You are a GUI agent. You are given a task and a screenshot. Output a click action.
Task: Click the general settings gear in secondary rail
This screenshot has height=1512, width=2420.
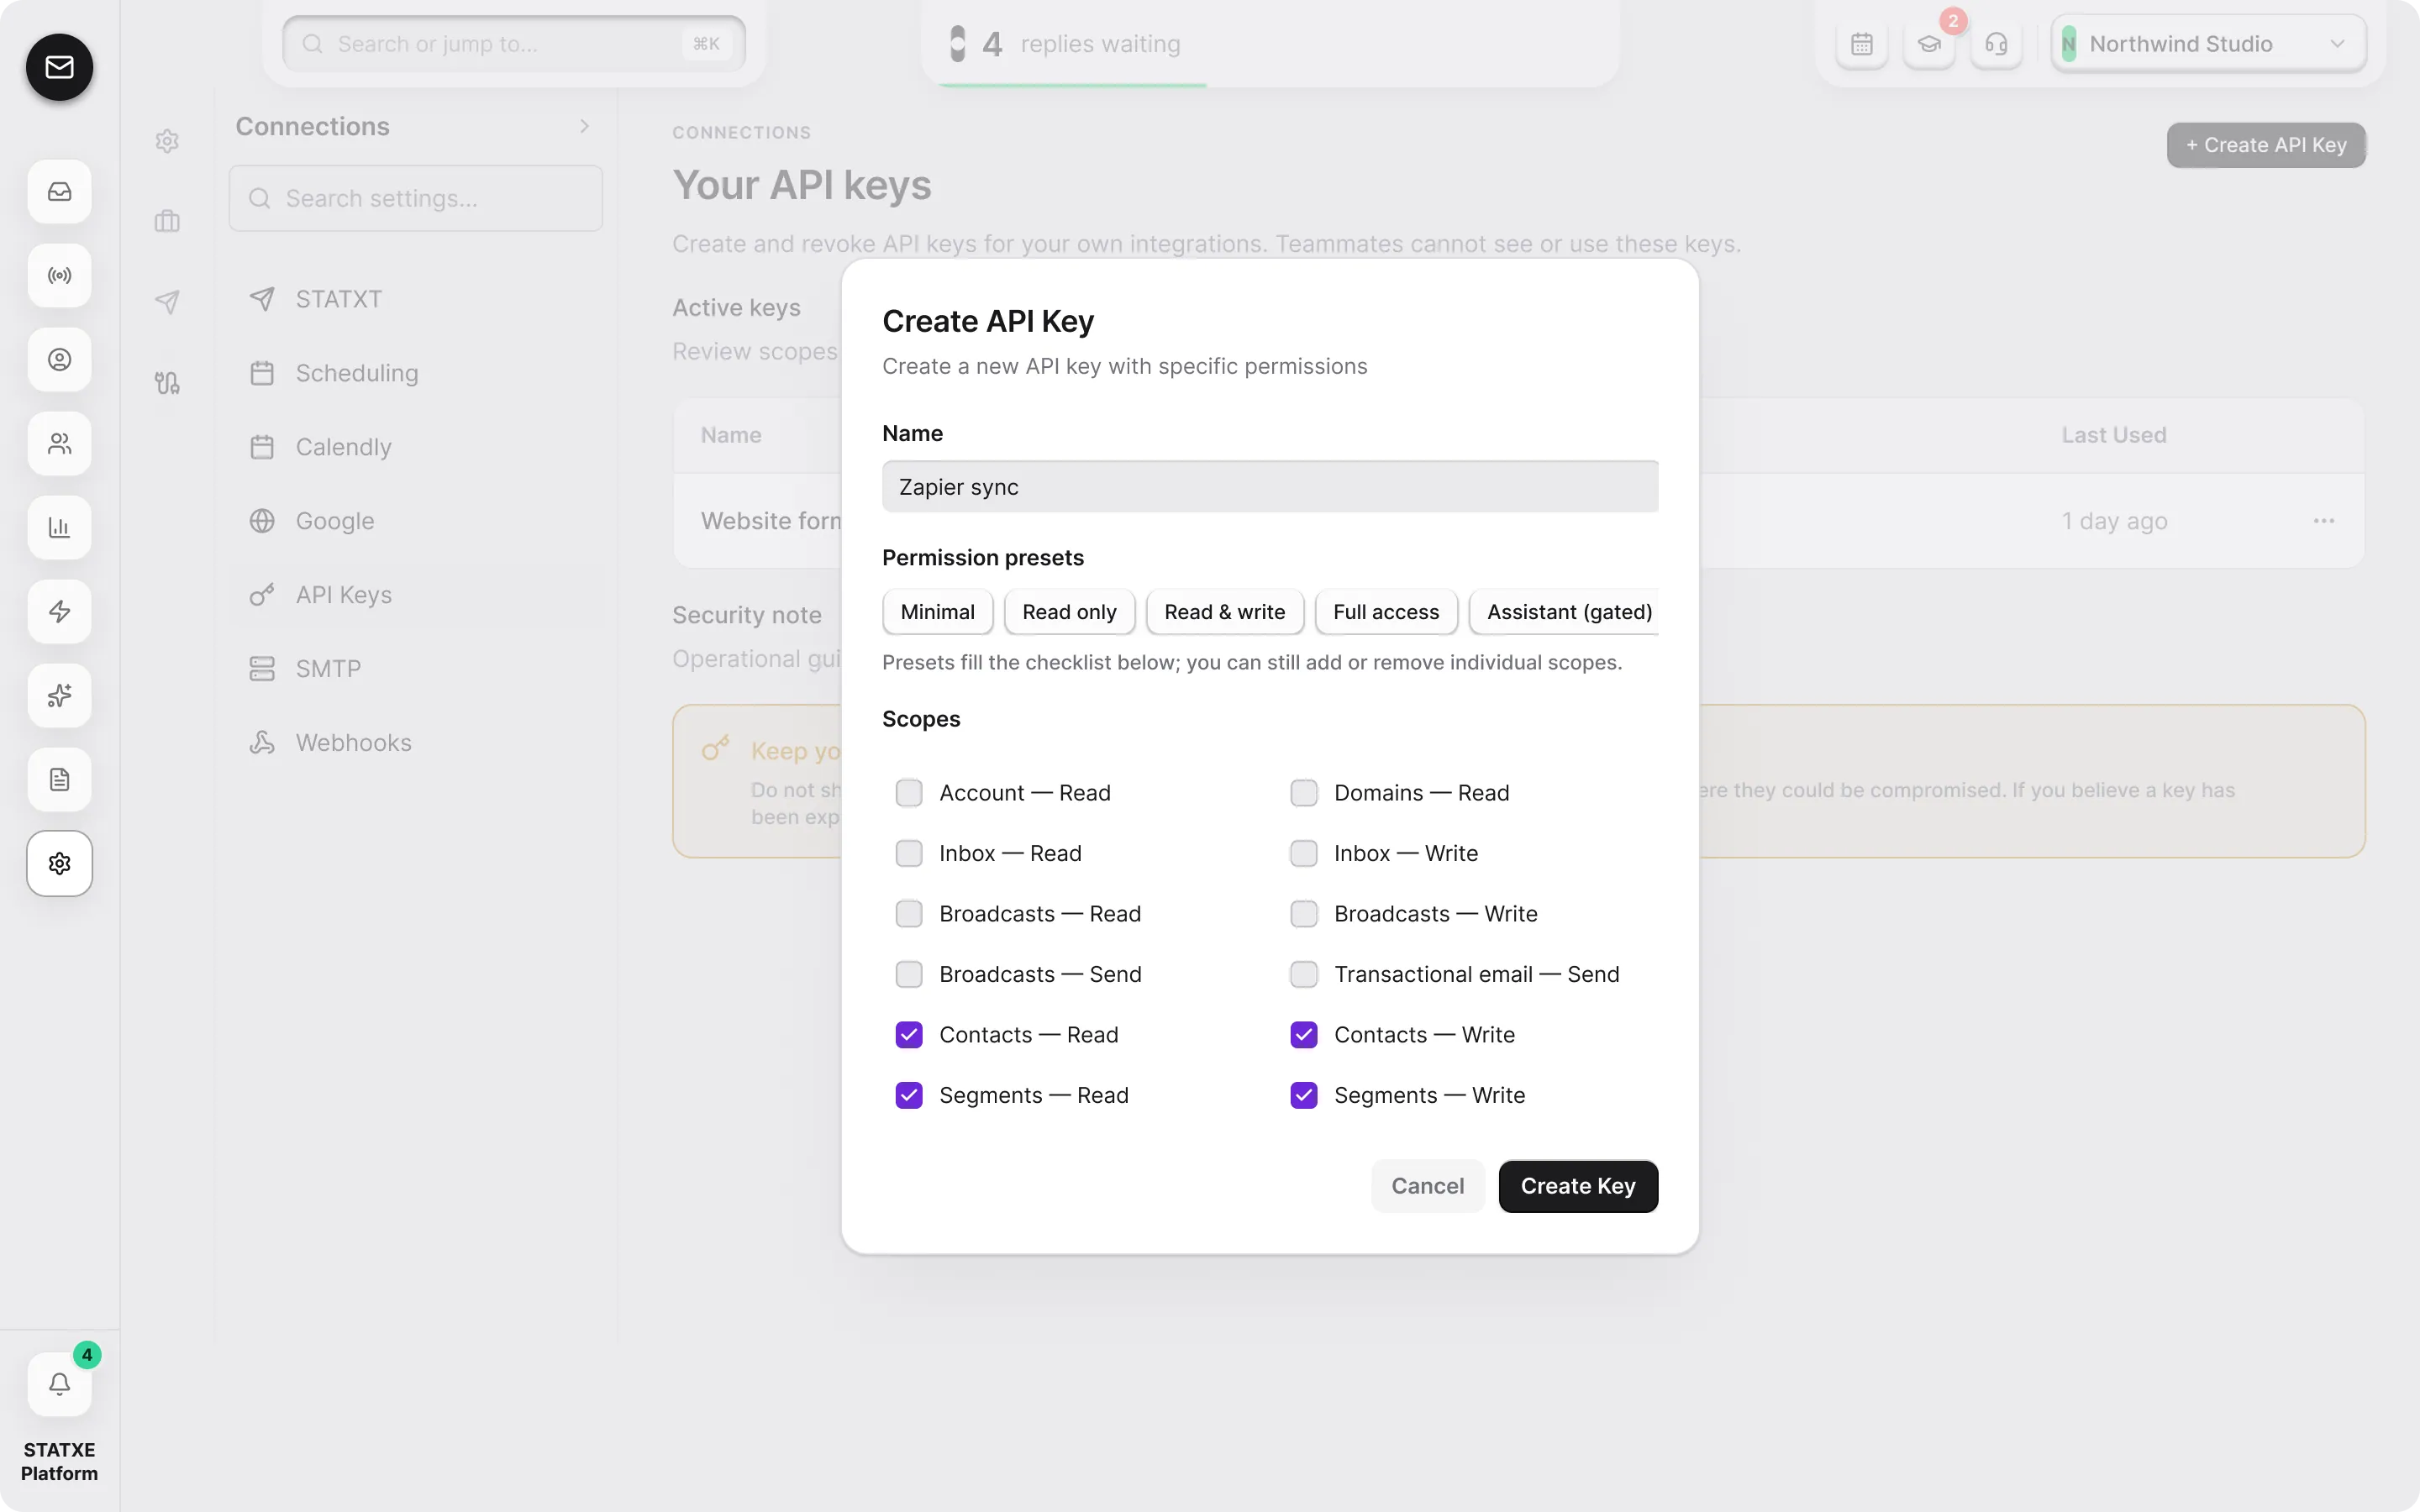point(167,141)
